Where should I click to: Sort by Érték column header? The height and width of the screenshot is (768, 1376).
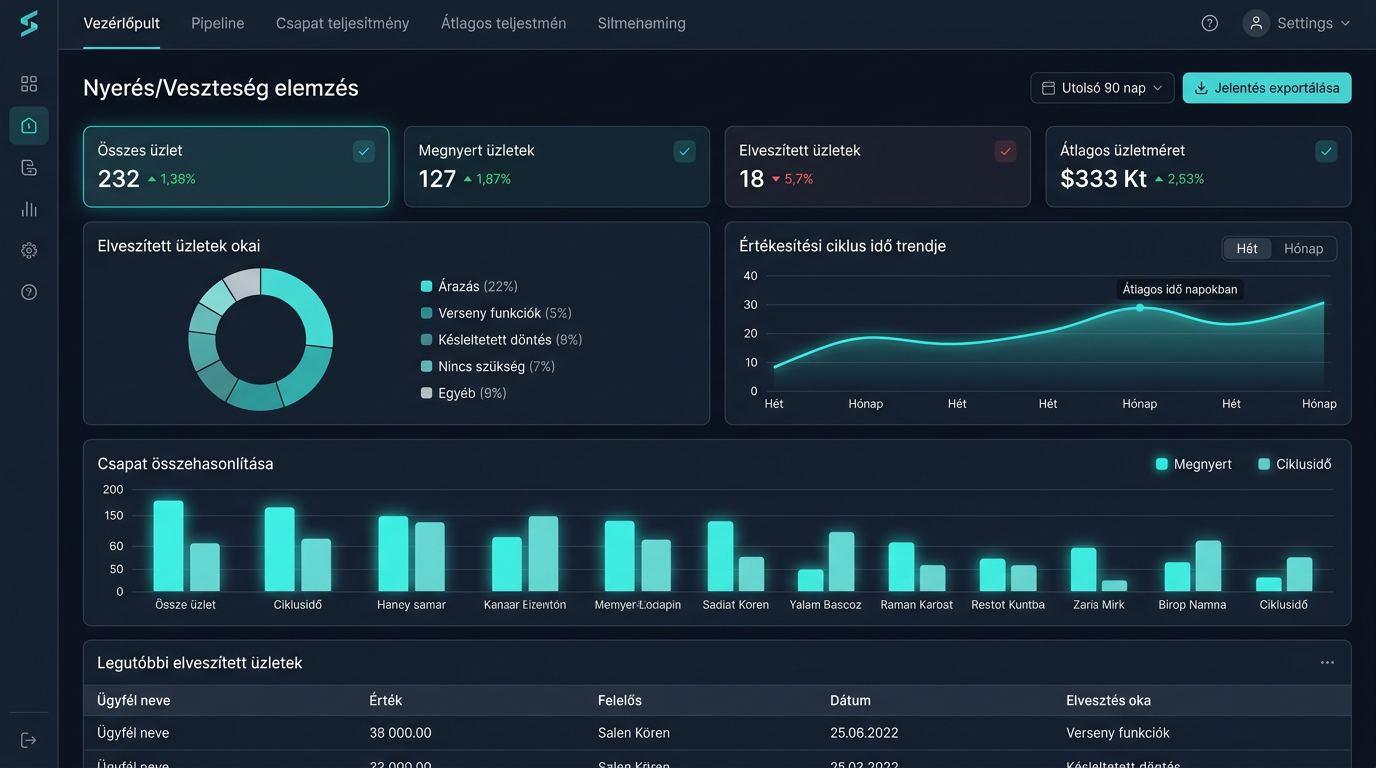tap(386, 701)
